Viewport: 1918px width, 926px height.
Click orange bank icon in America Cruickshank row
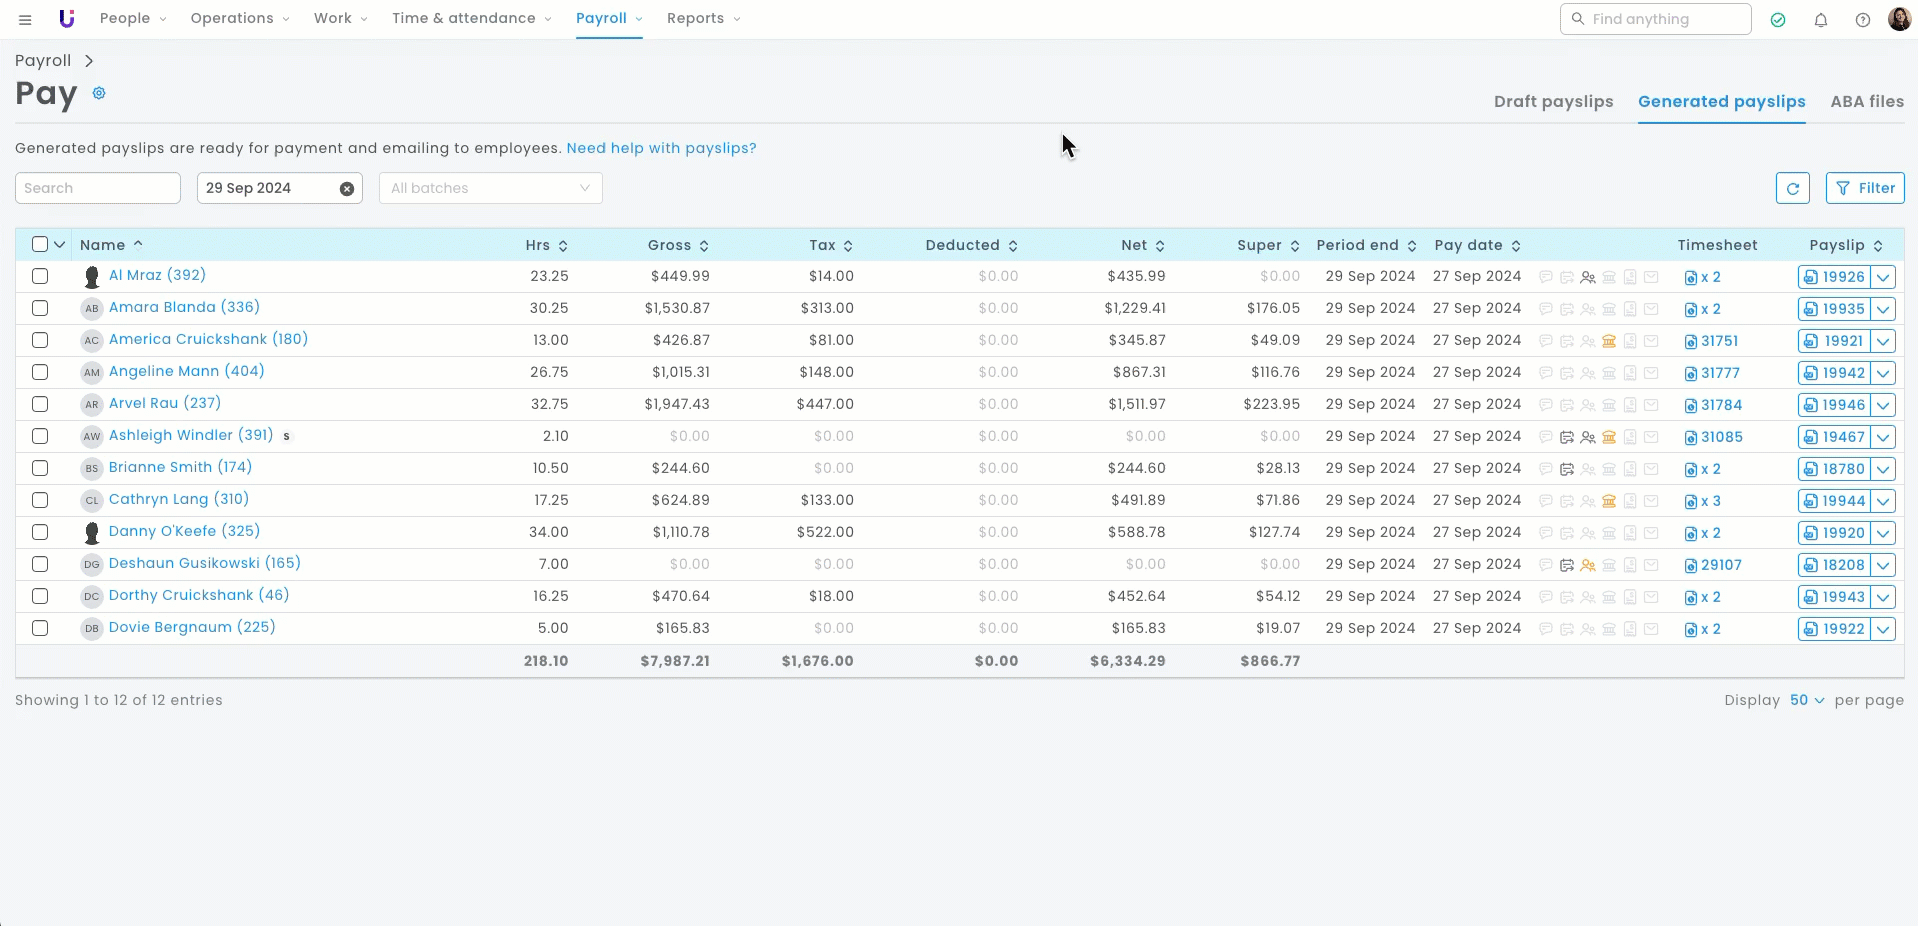point(1609,341)
